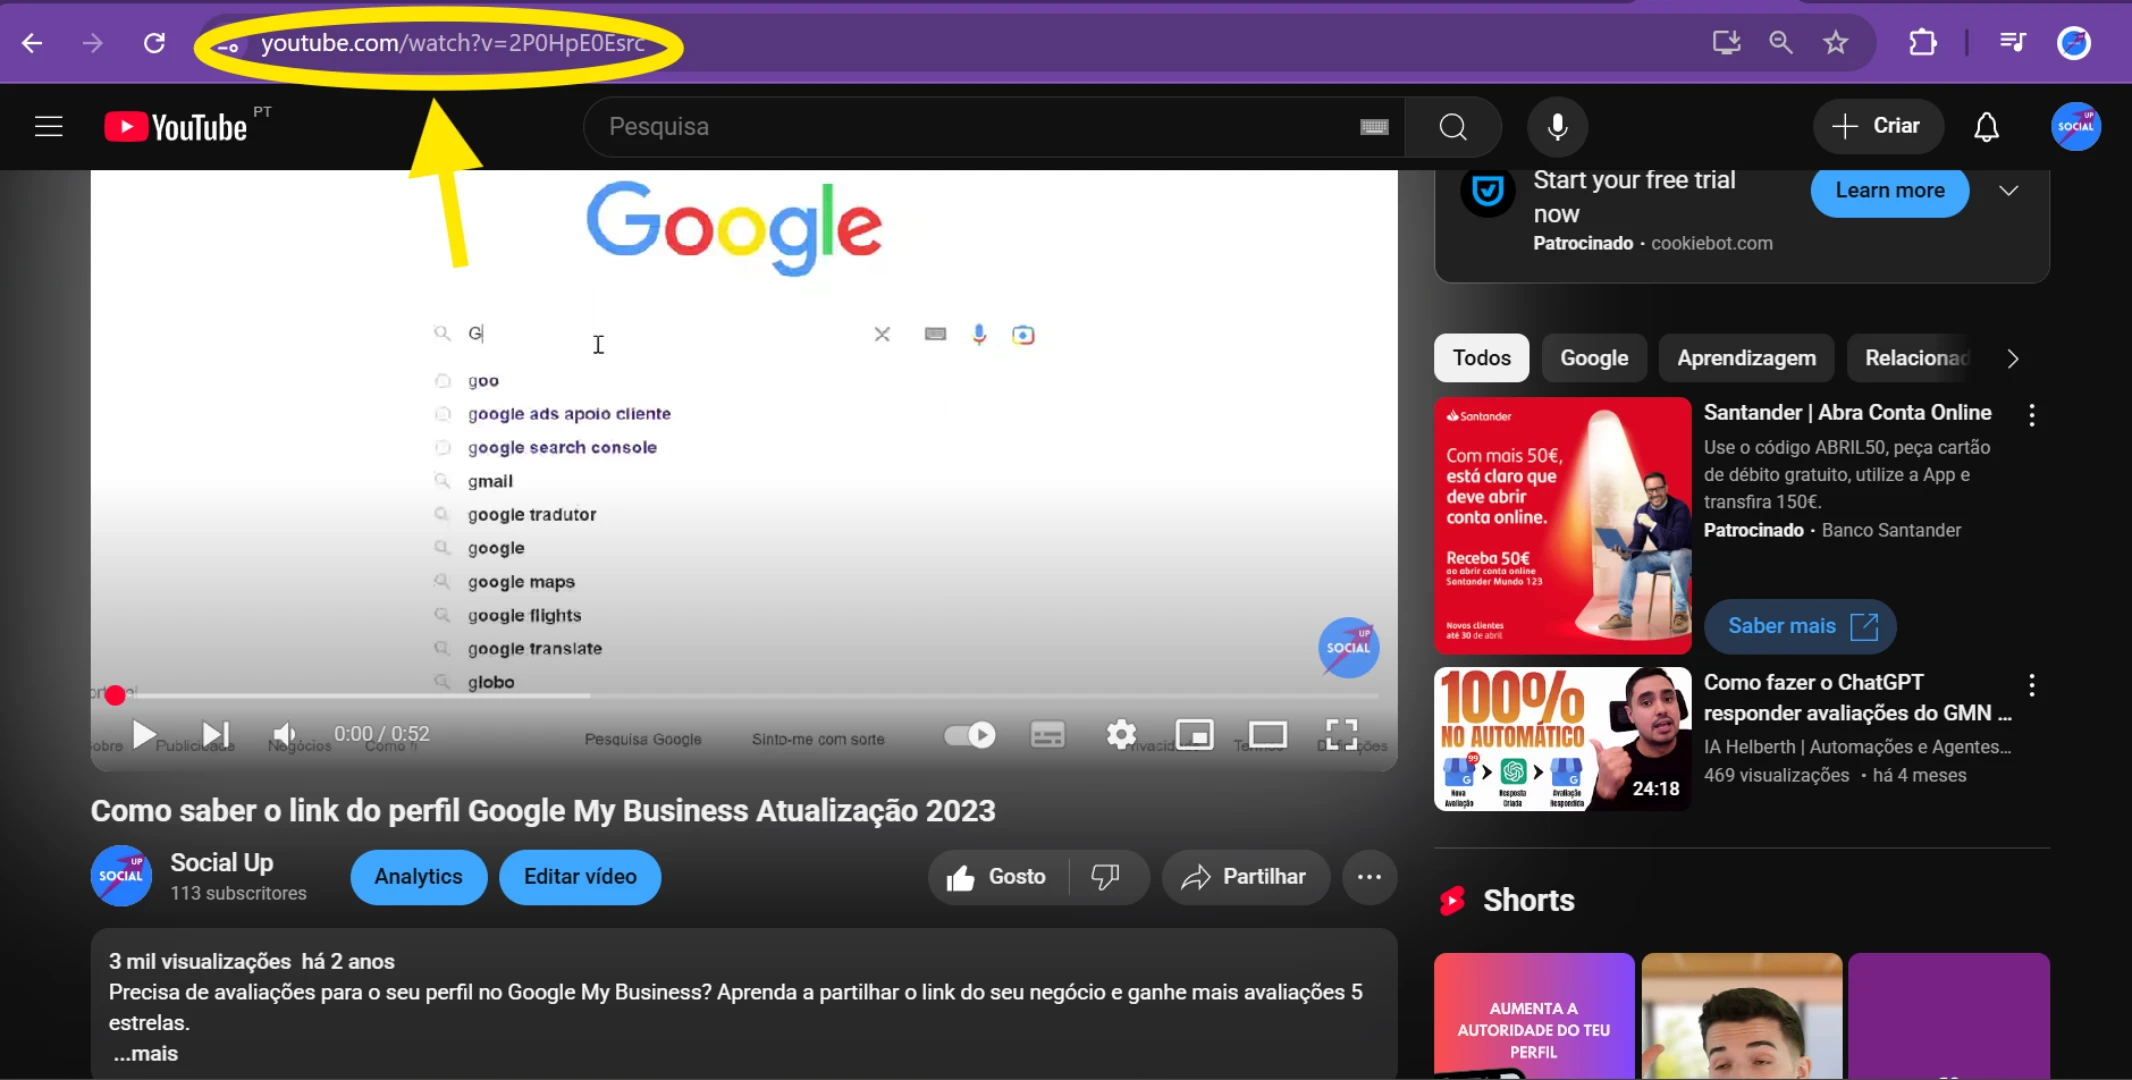Viewport: 2132px width, 1080px height.
Task: Open site information icon in address bar
Action: tap(228, 45)
